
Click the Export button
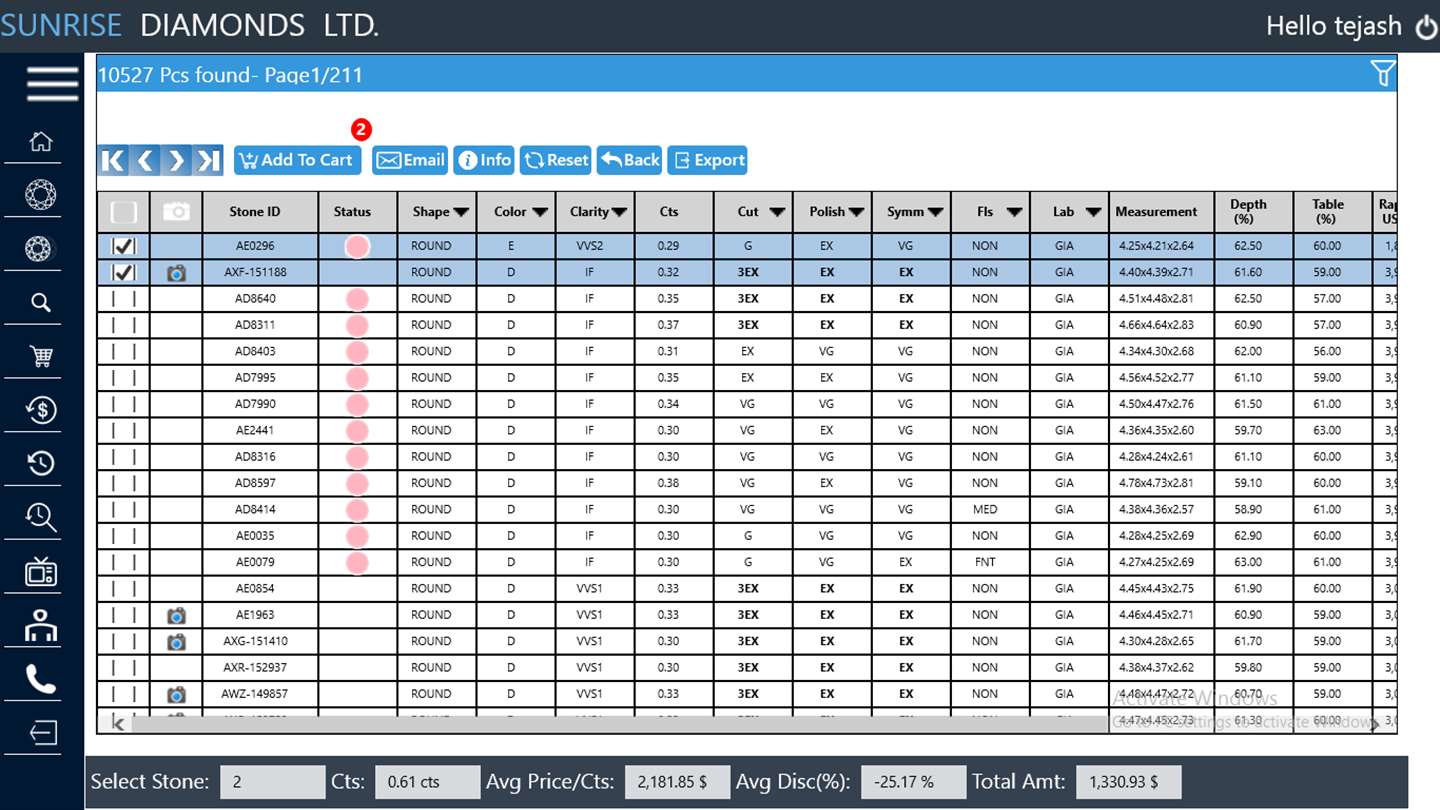tap(707, 160)
